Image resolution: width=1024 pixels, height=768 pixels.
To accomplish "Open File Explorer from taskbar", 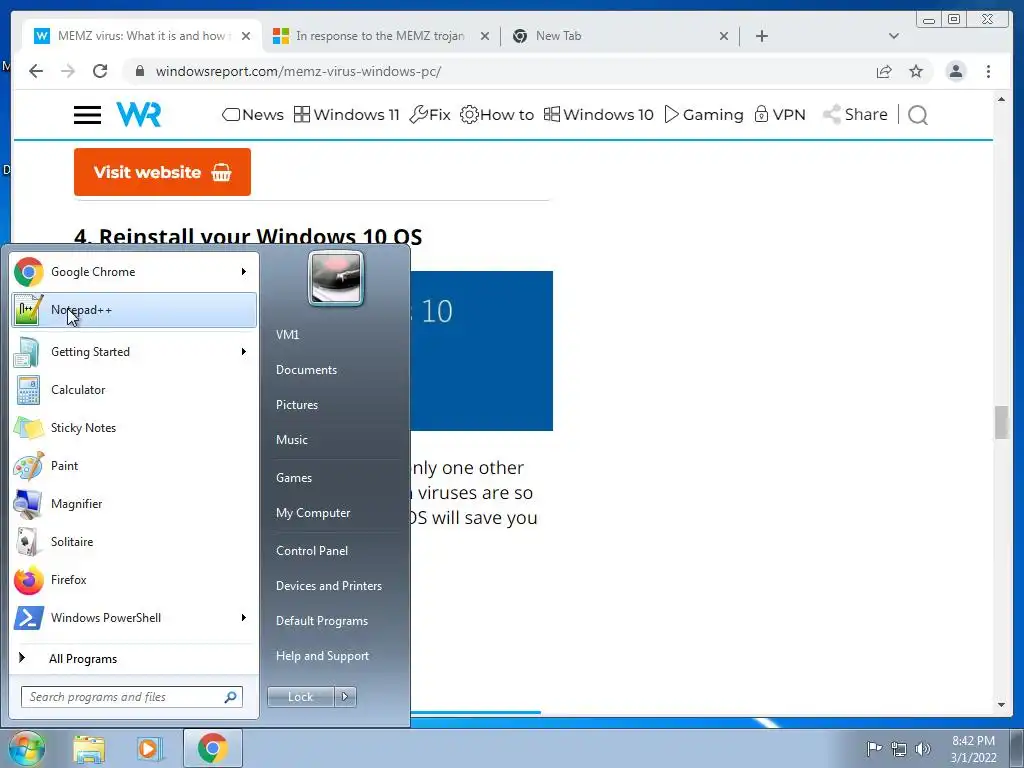I will point(89,748).
